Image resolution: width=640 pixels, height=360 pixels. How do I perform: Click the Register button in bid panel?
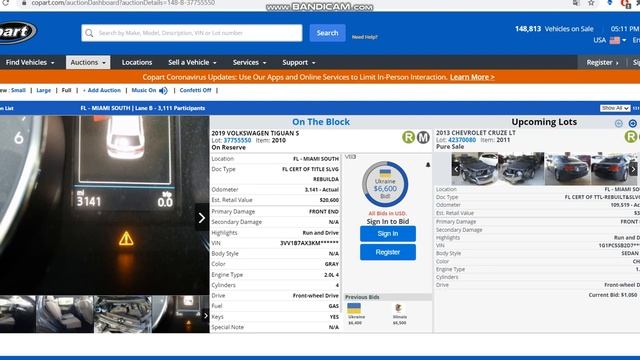click(x=388, y=252)
